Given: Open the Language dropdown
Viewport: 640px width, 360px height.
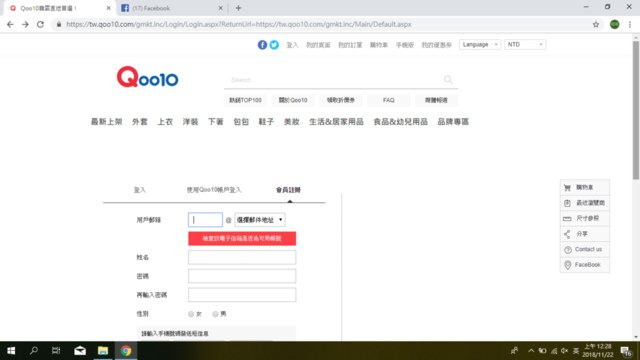Looking at the screenshot, I should (x=480, y=44).
